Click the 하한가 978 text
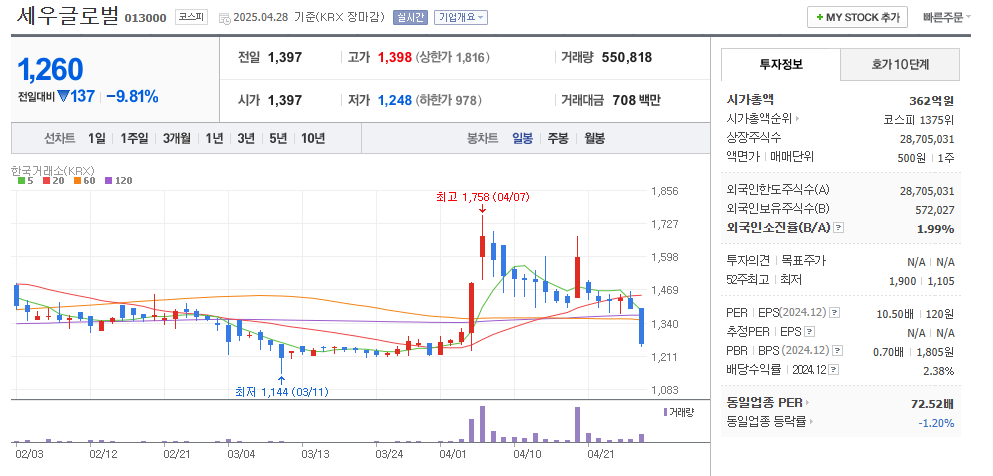The width and height of the screenshot is (993, 476). click(448, 100)
